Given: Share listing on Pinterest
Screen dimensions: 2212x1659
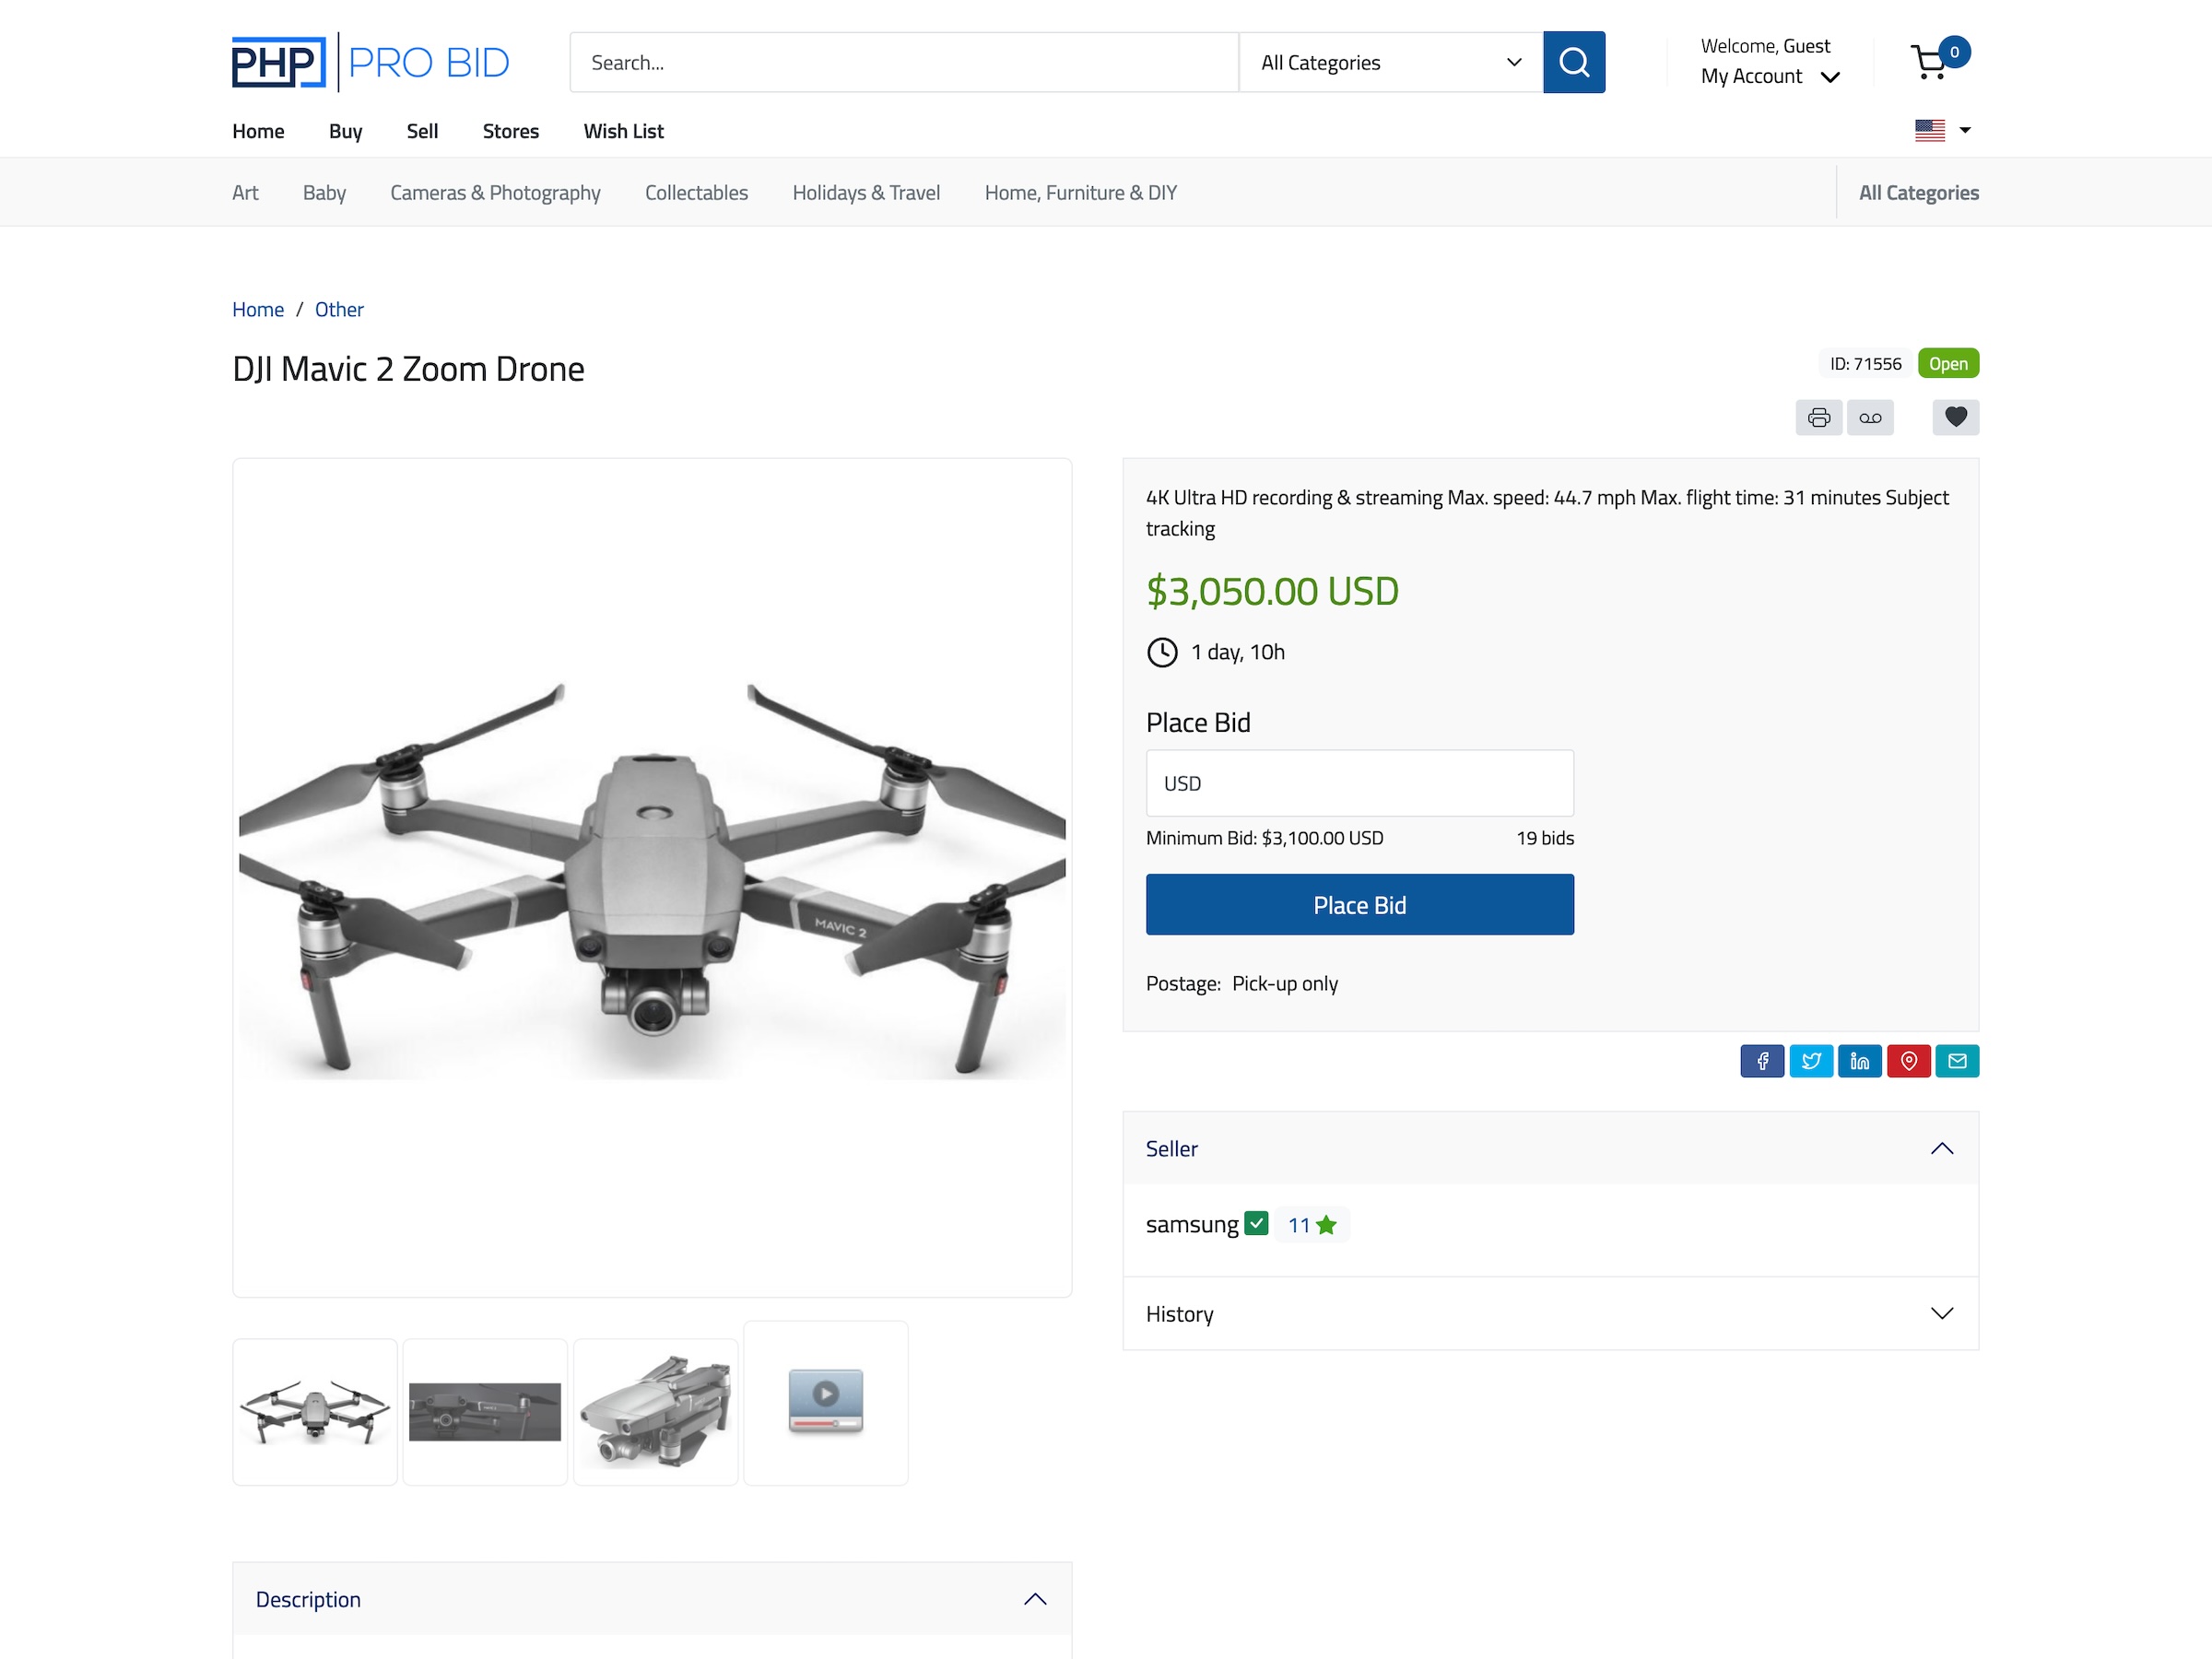Looking at the screenshot, I should (x=1908, y=1061).
